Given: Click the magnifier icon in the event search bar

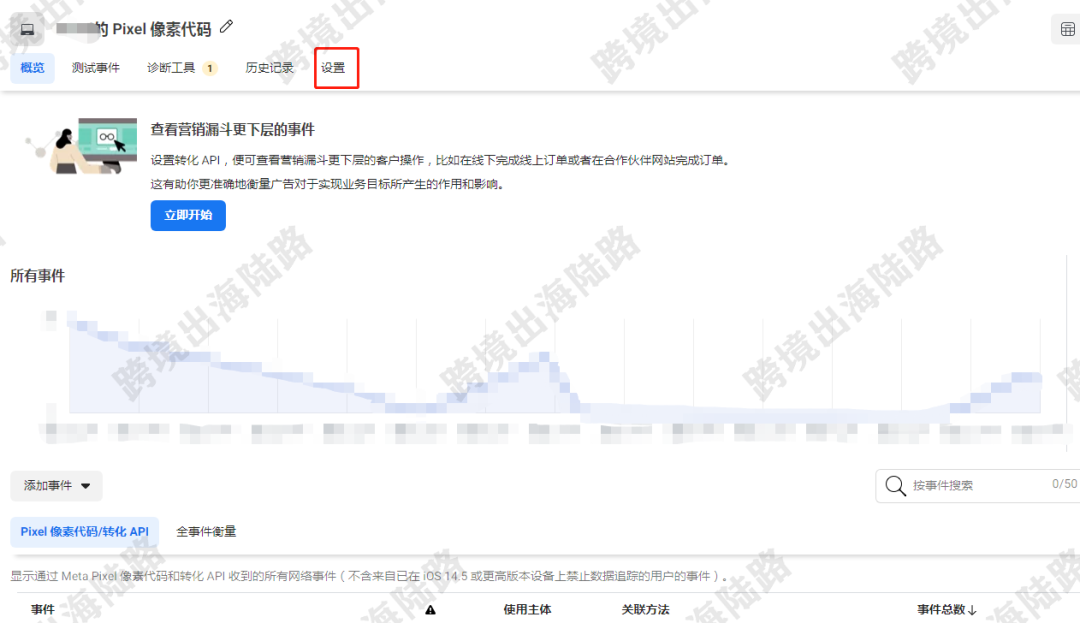Looking at the screenshot, I should point(895,486).
